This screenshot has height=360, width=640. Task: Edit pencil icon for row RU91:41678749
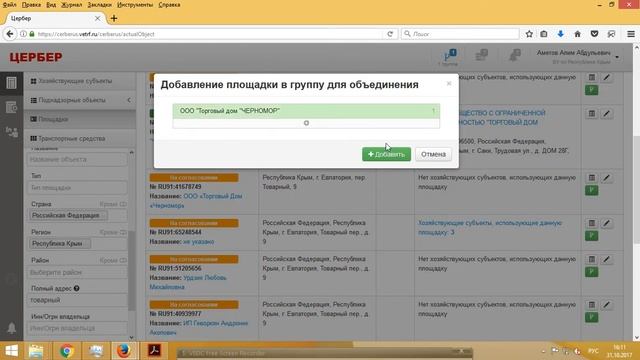click(x=607, y=178)
